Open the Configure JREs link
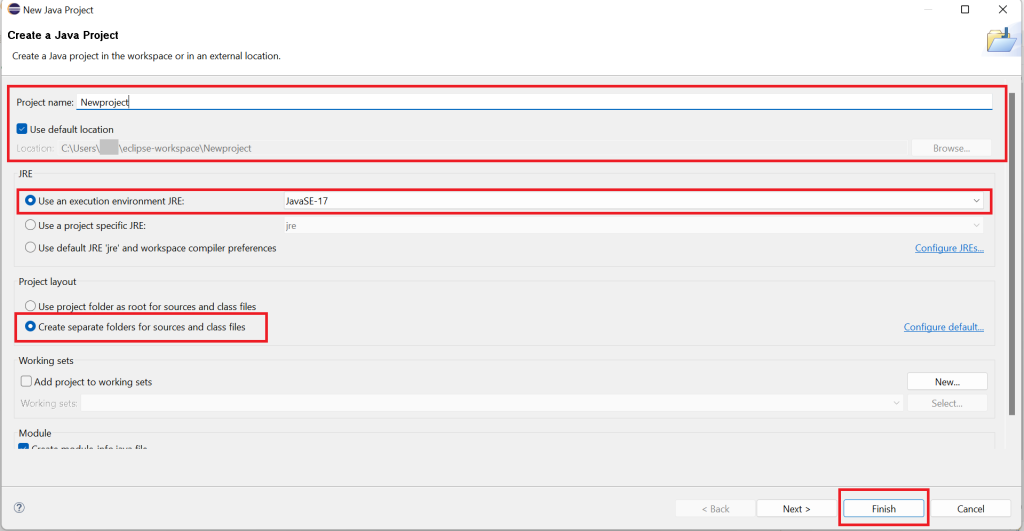This screenshot has height=531, width=1024. click(948, 248)
